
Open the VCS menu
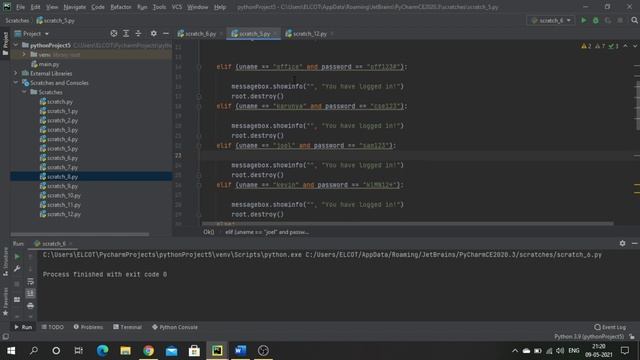(x=177, y=7)
